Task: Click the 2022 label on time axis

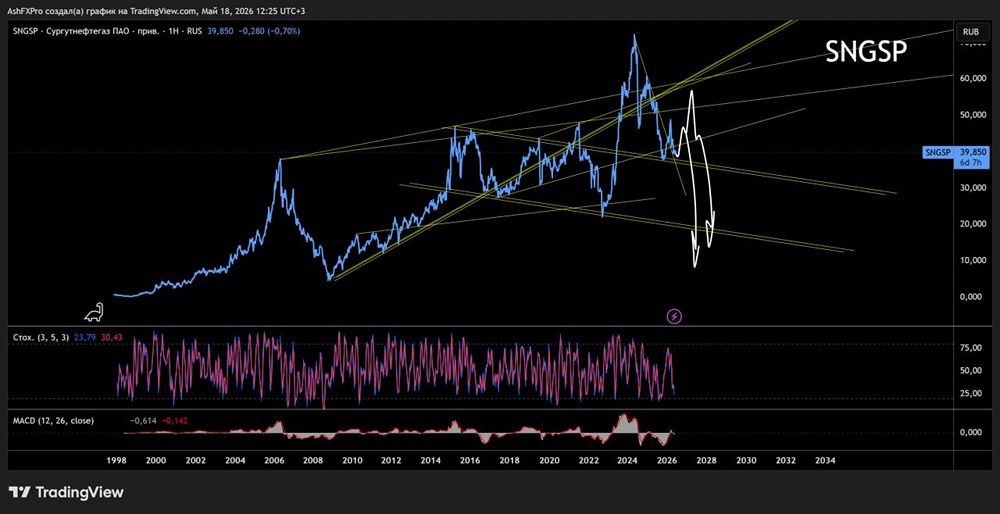Action: coord(588,460)
